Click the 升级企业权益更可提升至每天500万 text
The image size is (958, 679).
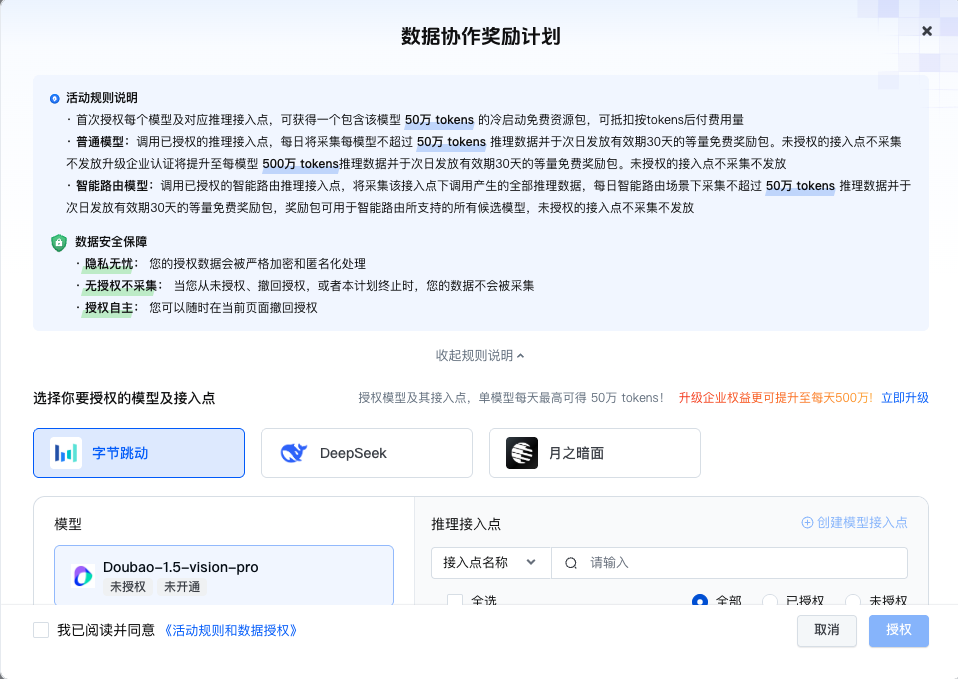(775, 398)
